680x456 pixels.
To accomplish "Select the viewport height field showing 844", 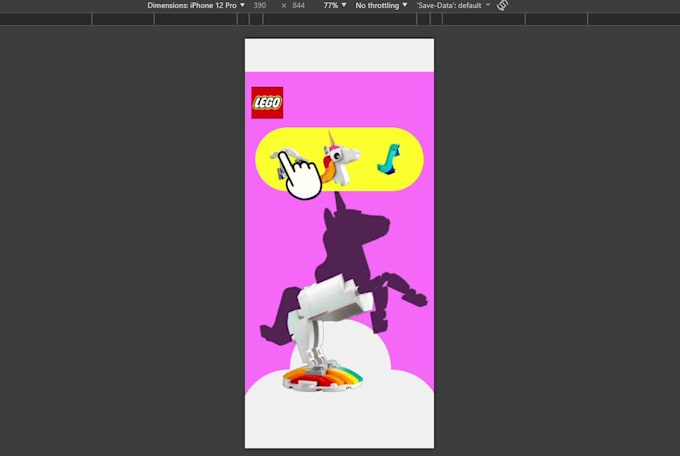I will point(298,6).
